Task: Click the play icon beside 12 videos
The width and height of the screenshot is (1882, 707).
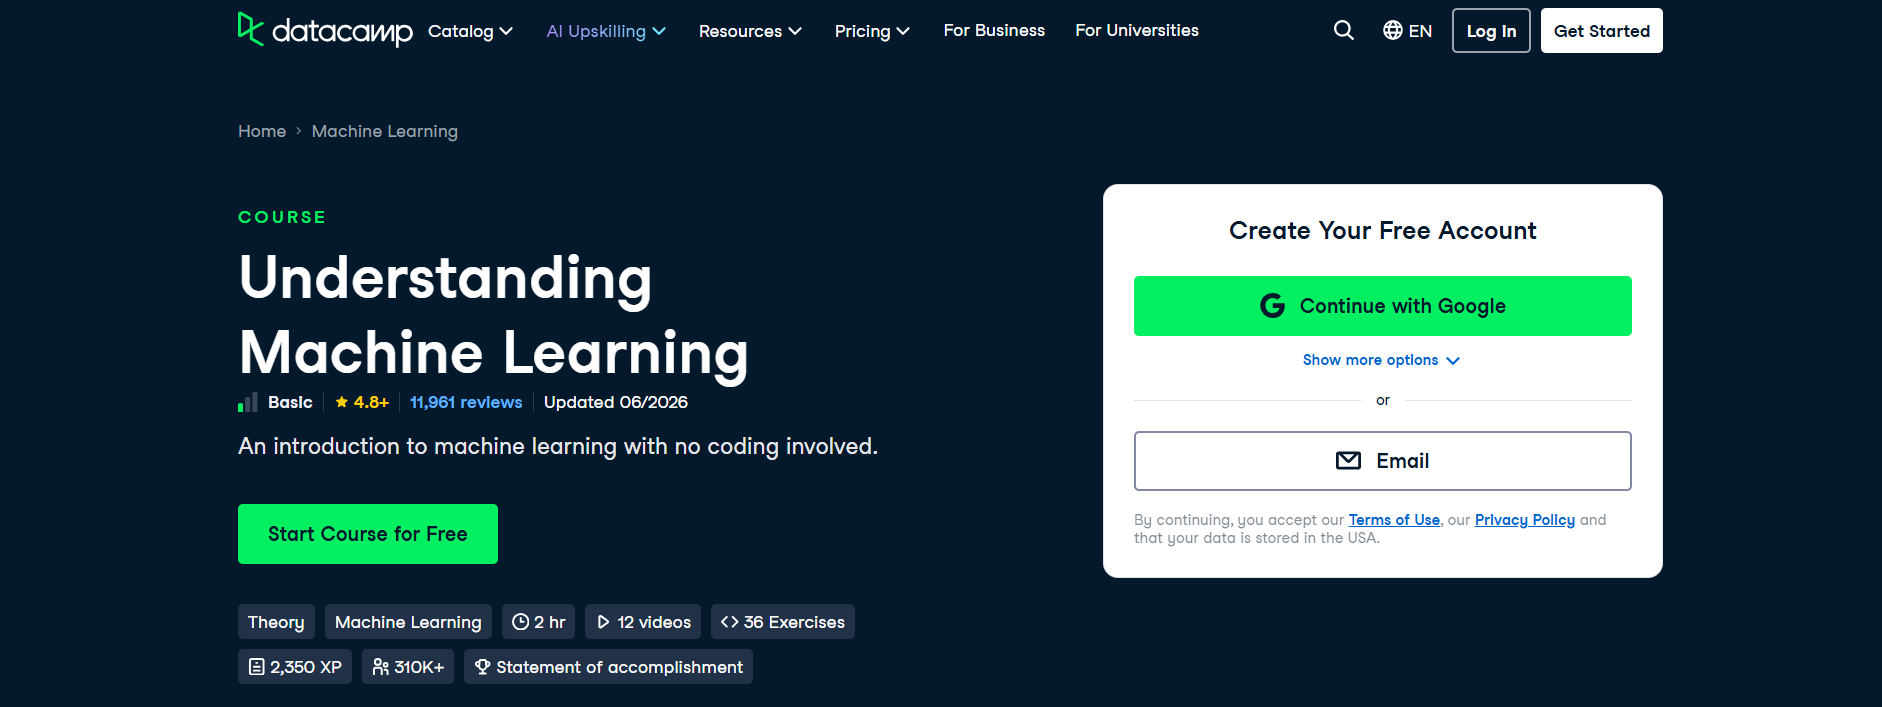Action: tap(603, 622)
